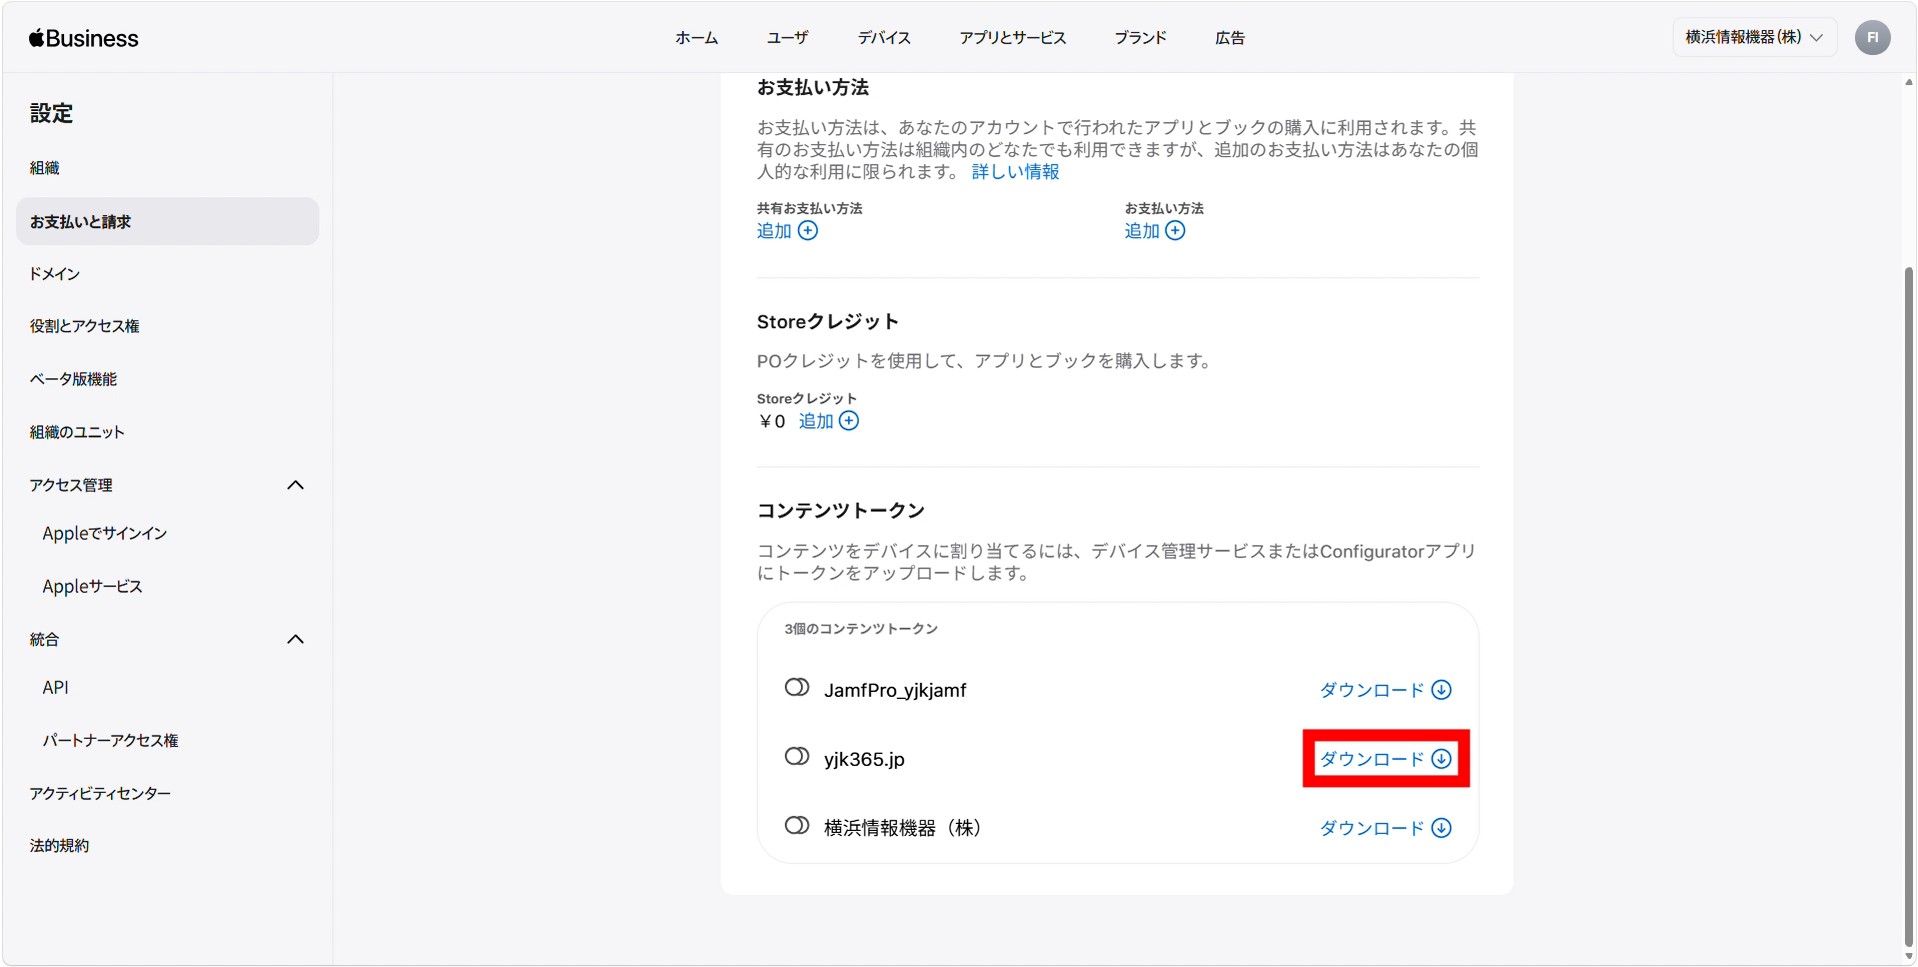Click the yjk365.jp token name
Viewport: 1918px width, 967px height.
[864, 759]
